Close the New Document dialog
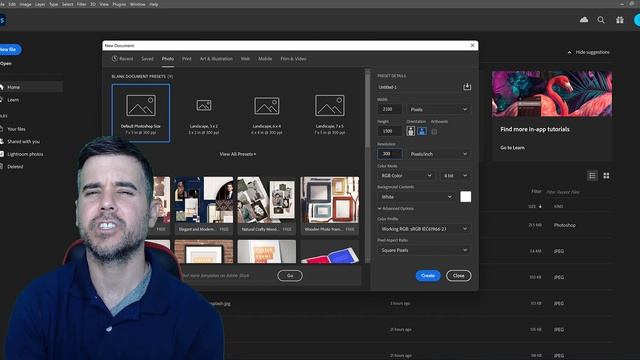640x360 pixels. (472, 45)
